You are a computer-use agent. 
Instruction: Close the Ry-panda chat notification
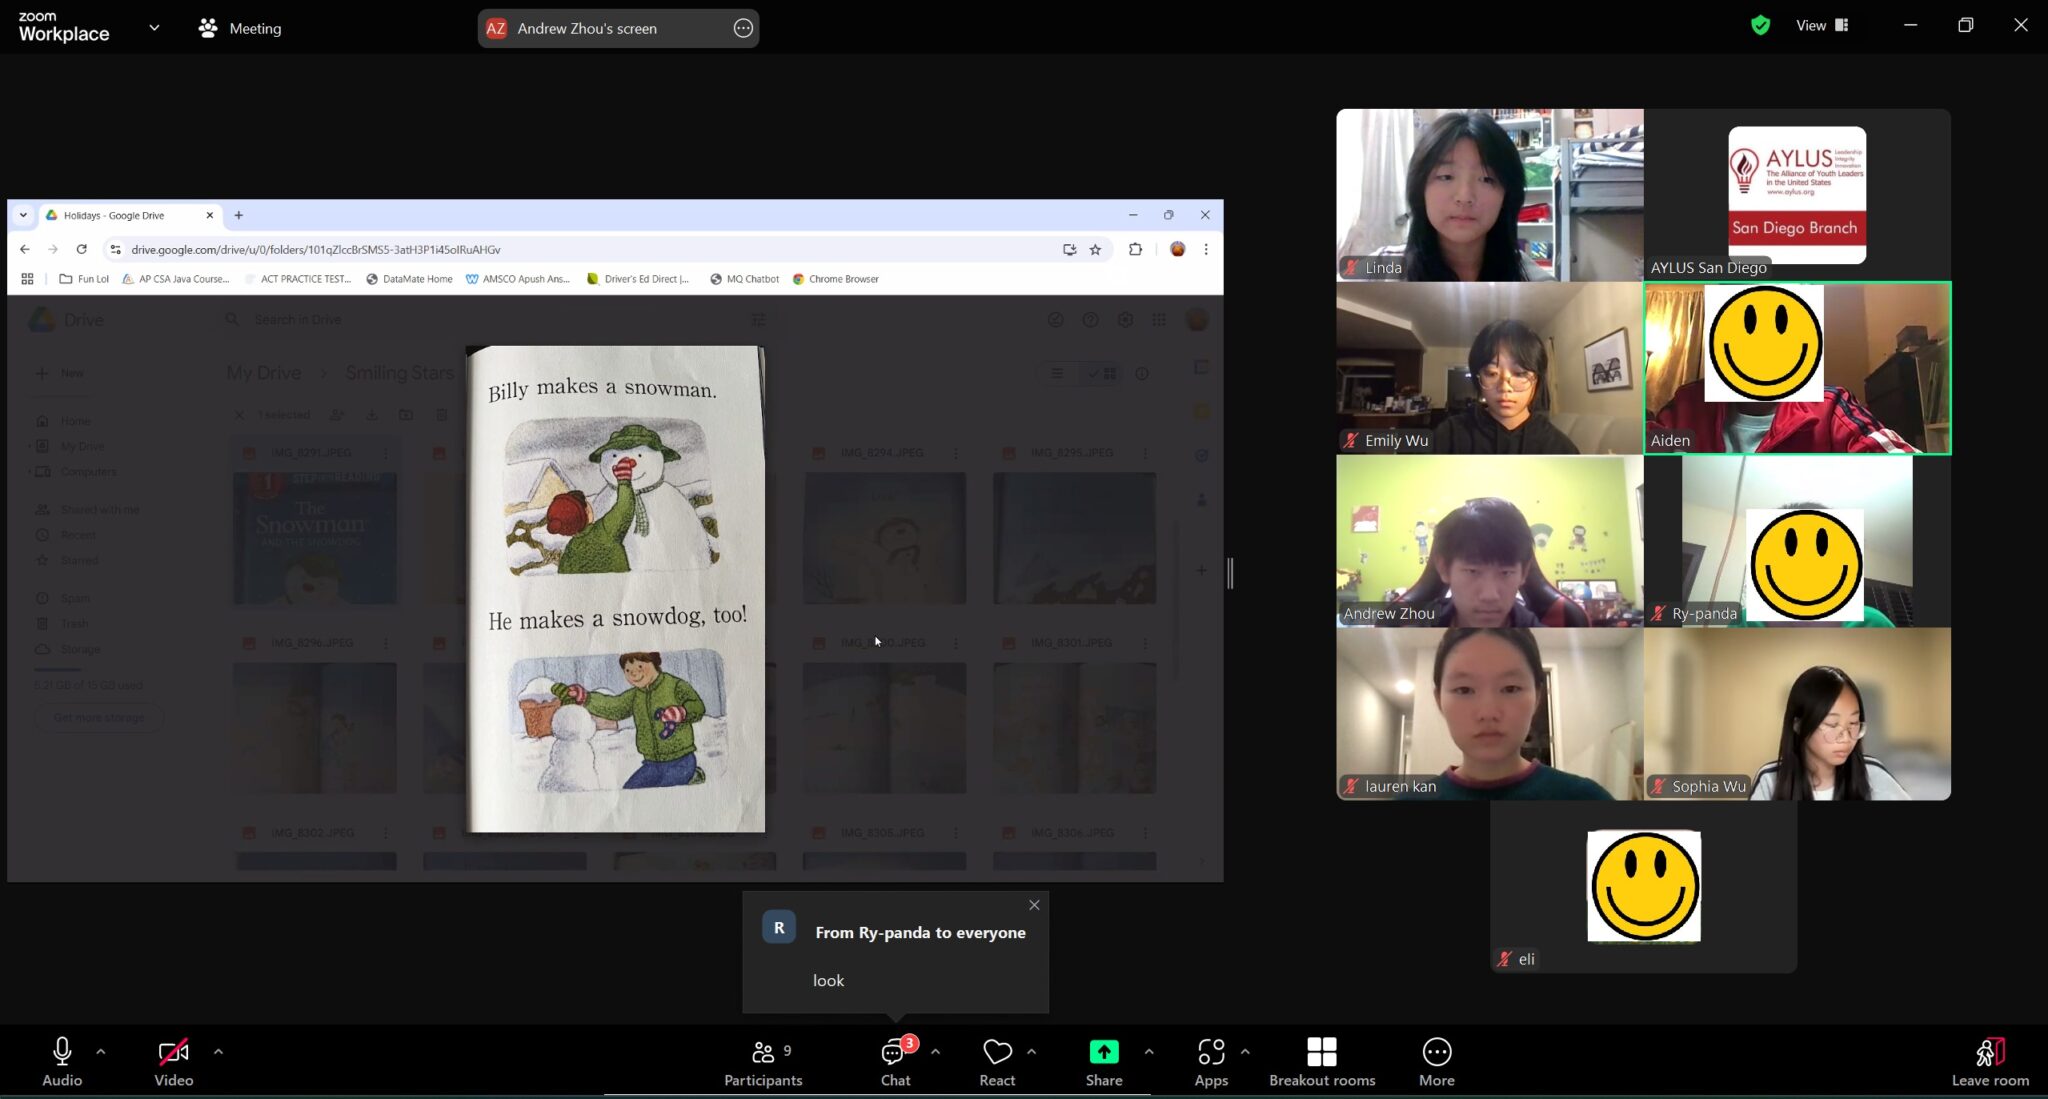1034,905
